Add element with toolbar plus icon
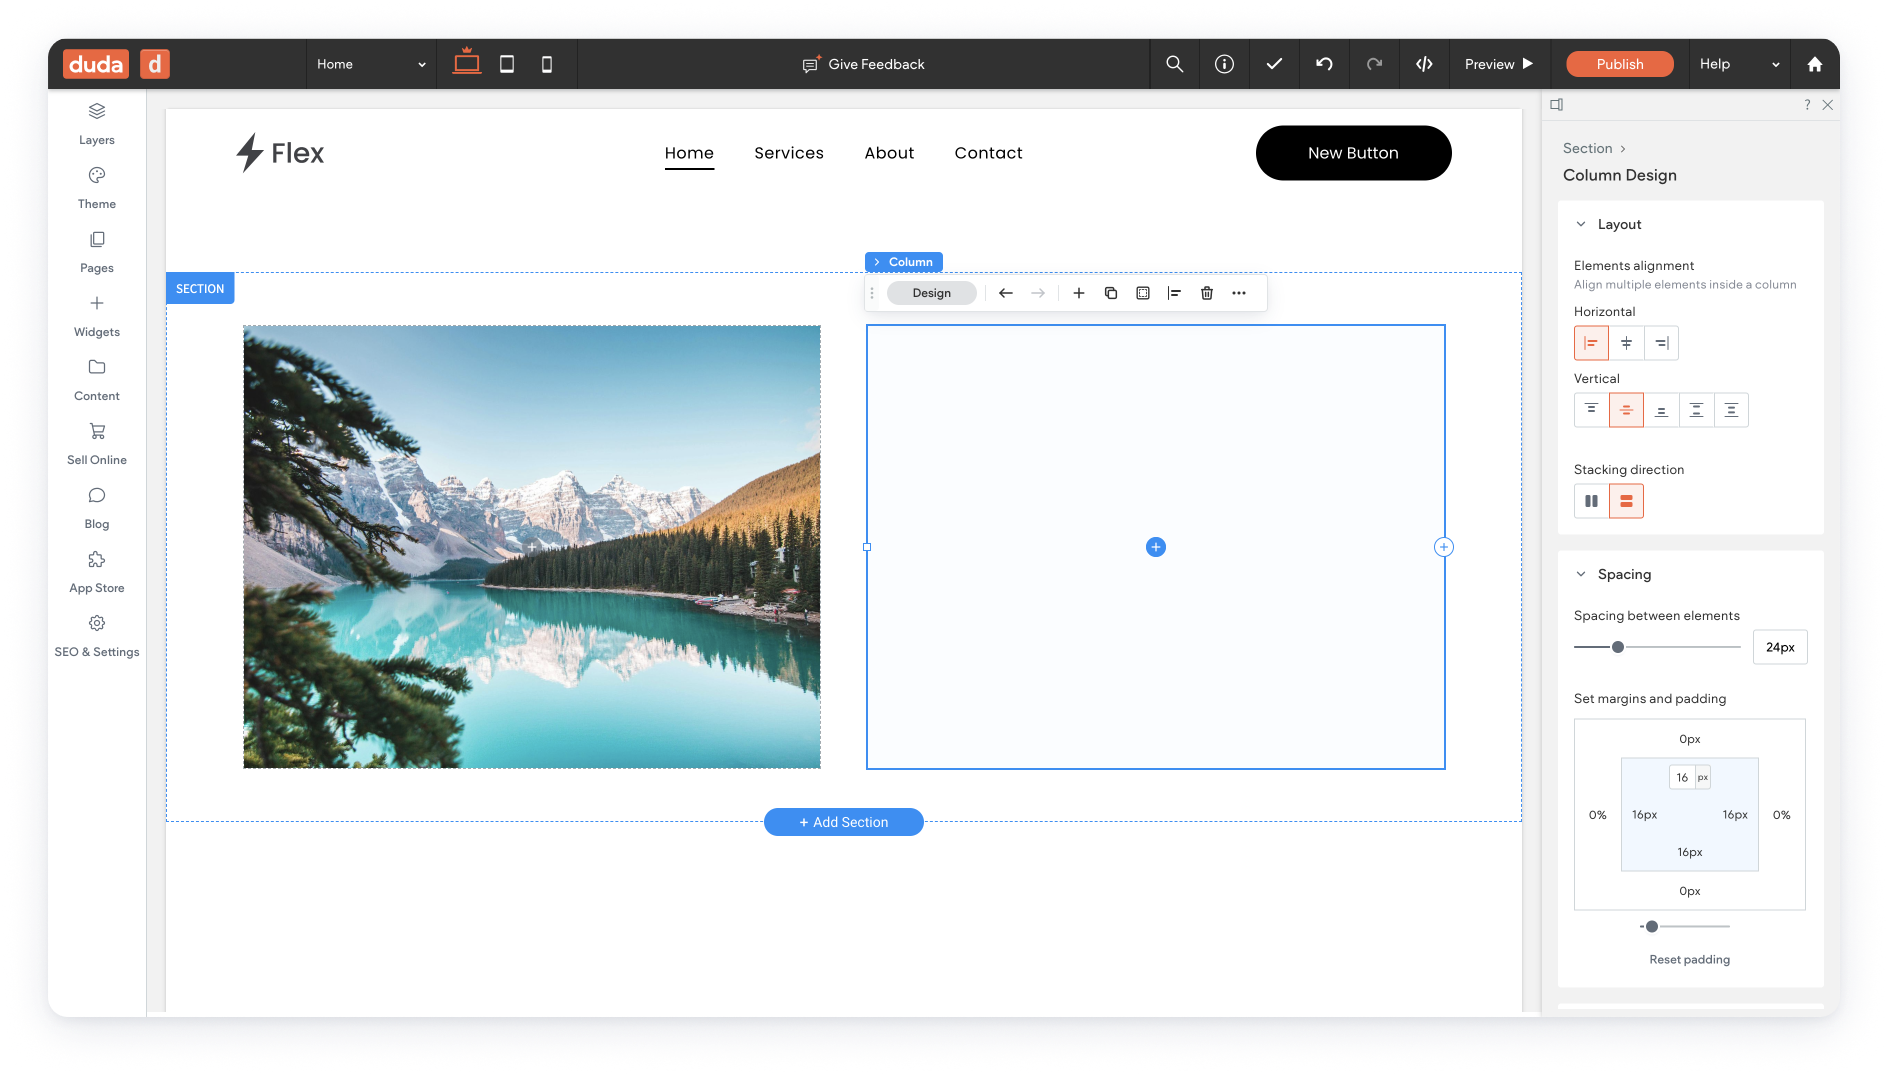The width and height of the screenshot is (1888, 1075). pyautogui.click(x=1079, y=293)
